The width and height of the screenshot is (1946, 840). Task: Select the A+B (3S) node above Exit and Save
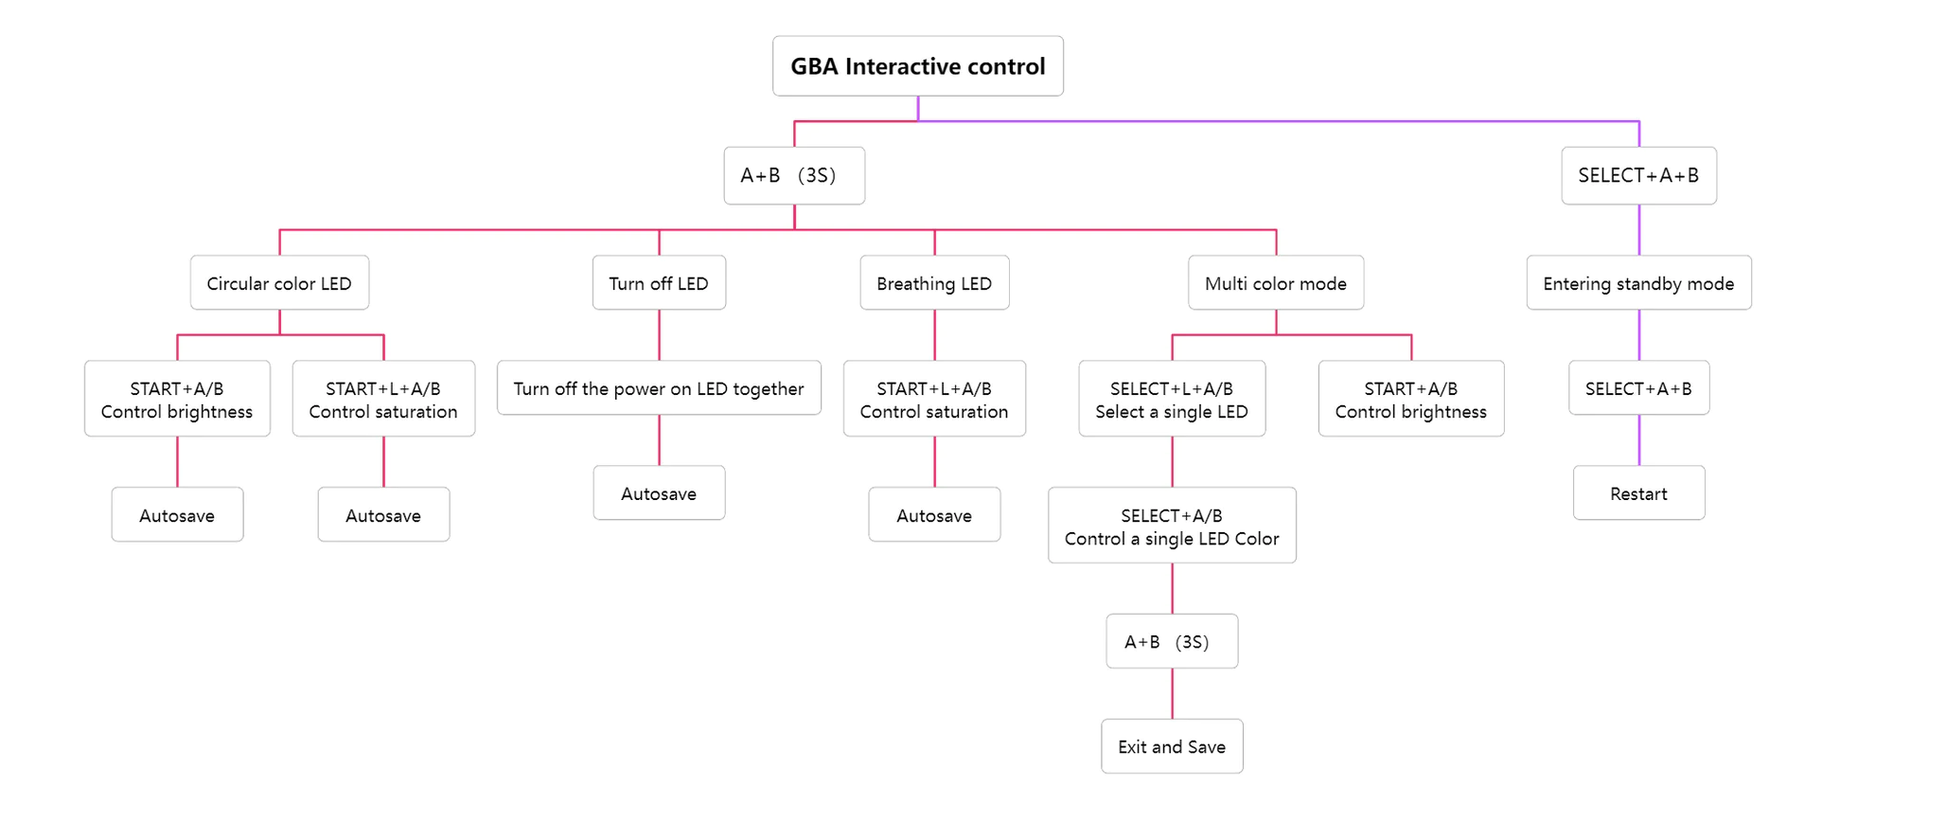1171,641
